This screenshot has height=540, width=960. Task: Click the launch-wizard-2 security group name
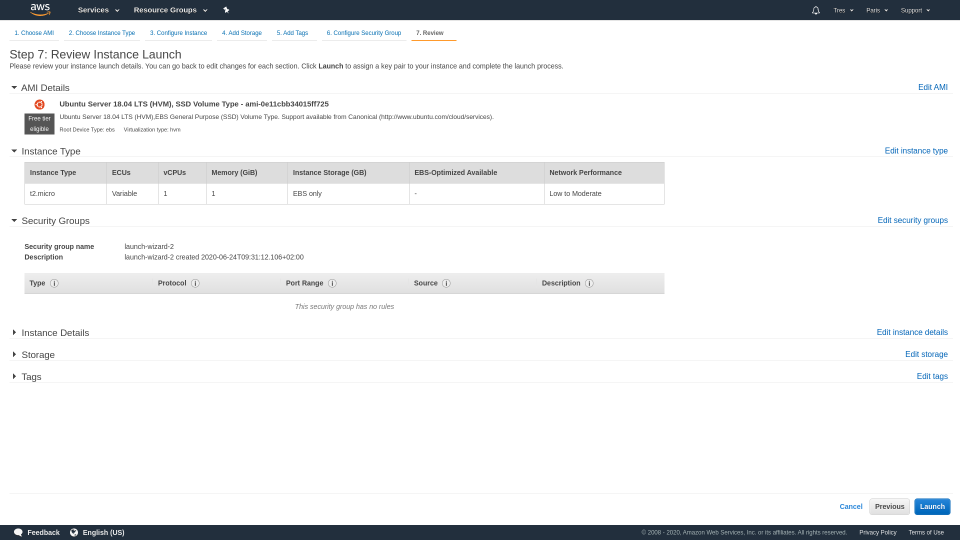(149, 247)
